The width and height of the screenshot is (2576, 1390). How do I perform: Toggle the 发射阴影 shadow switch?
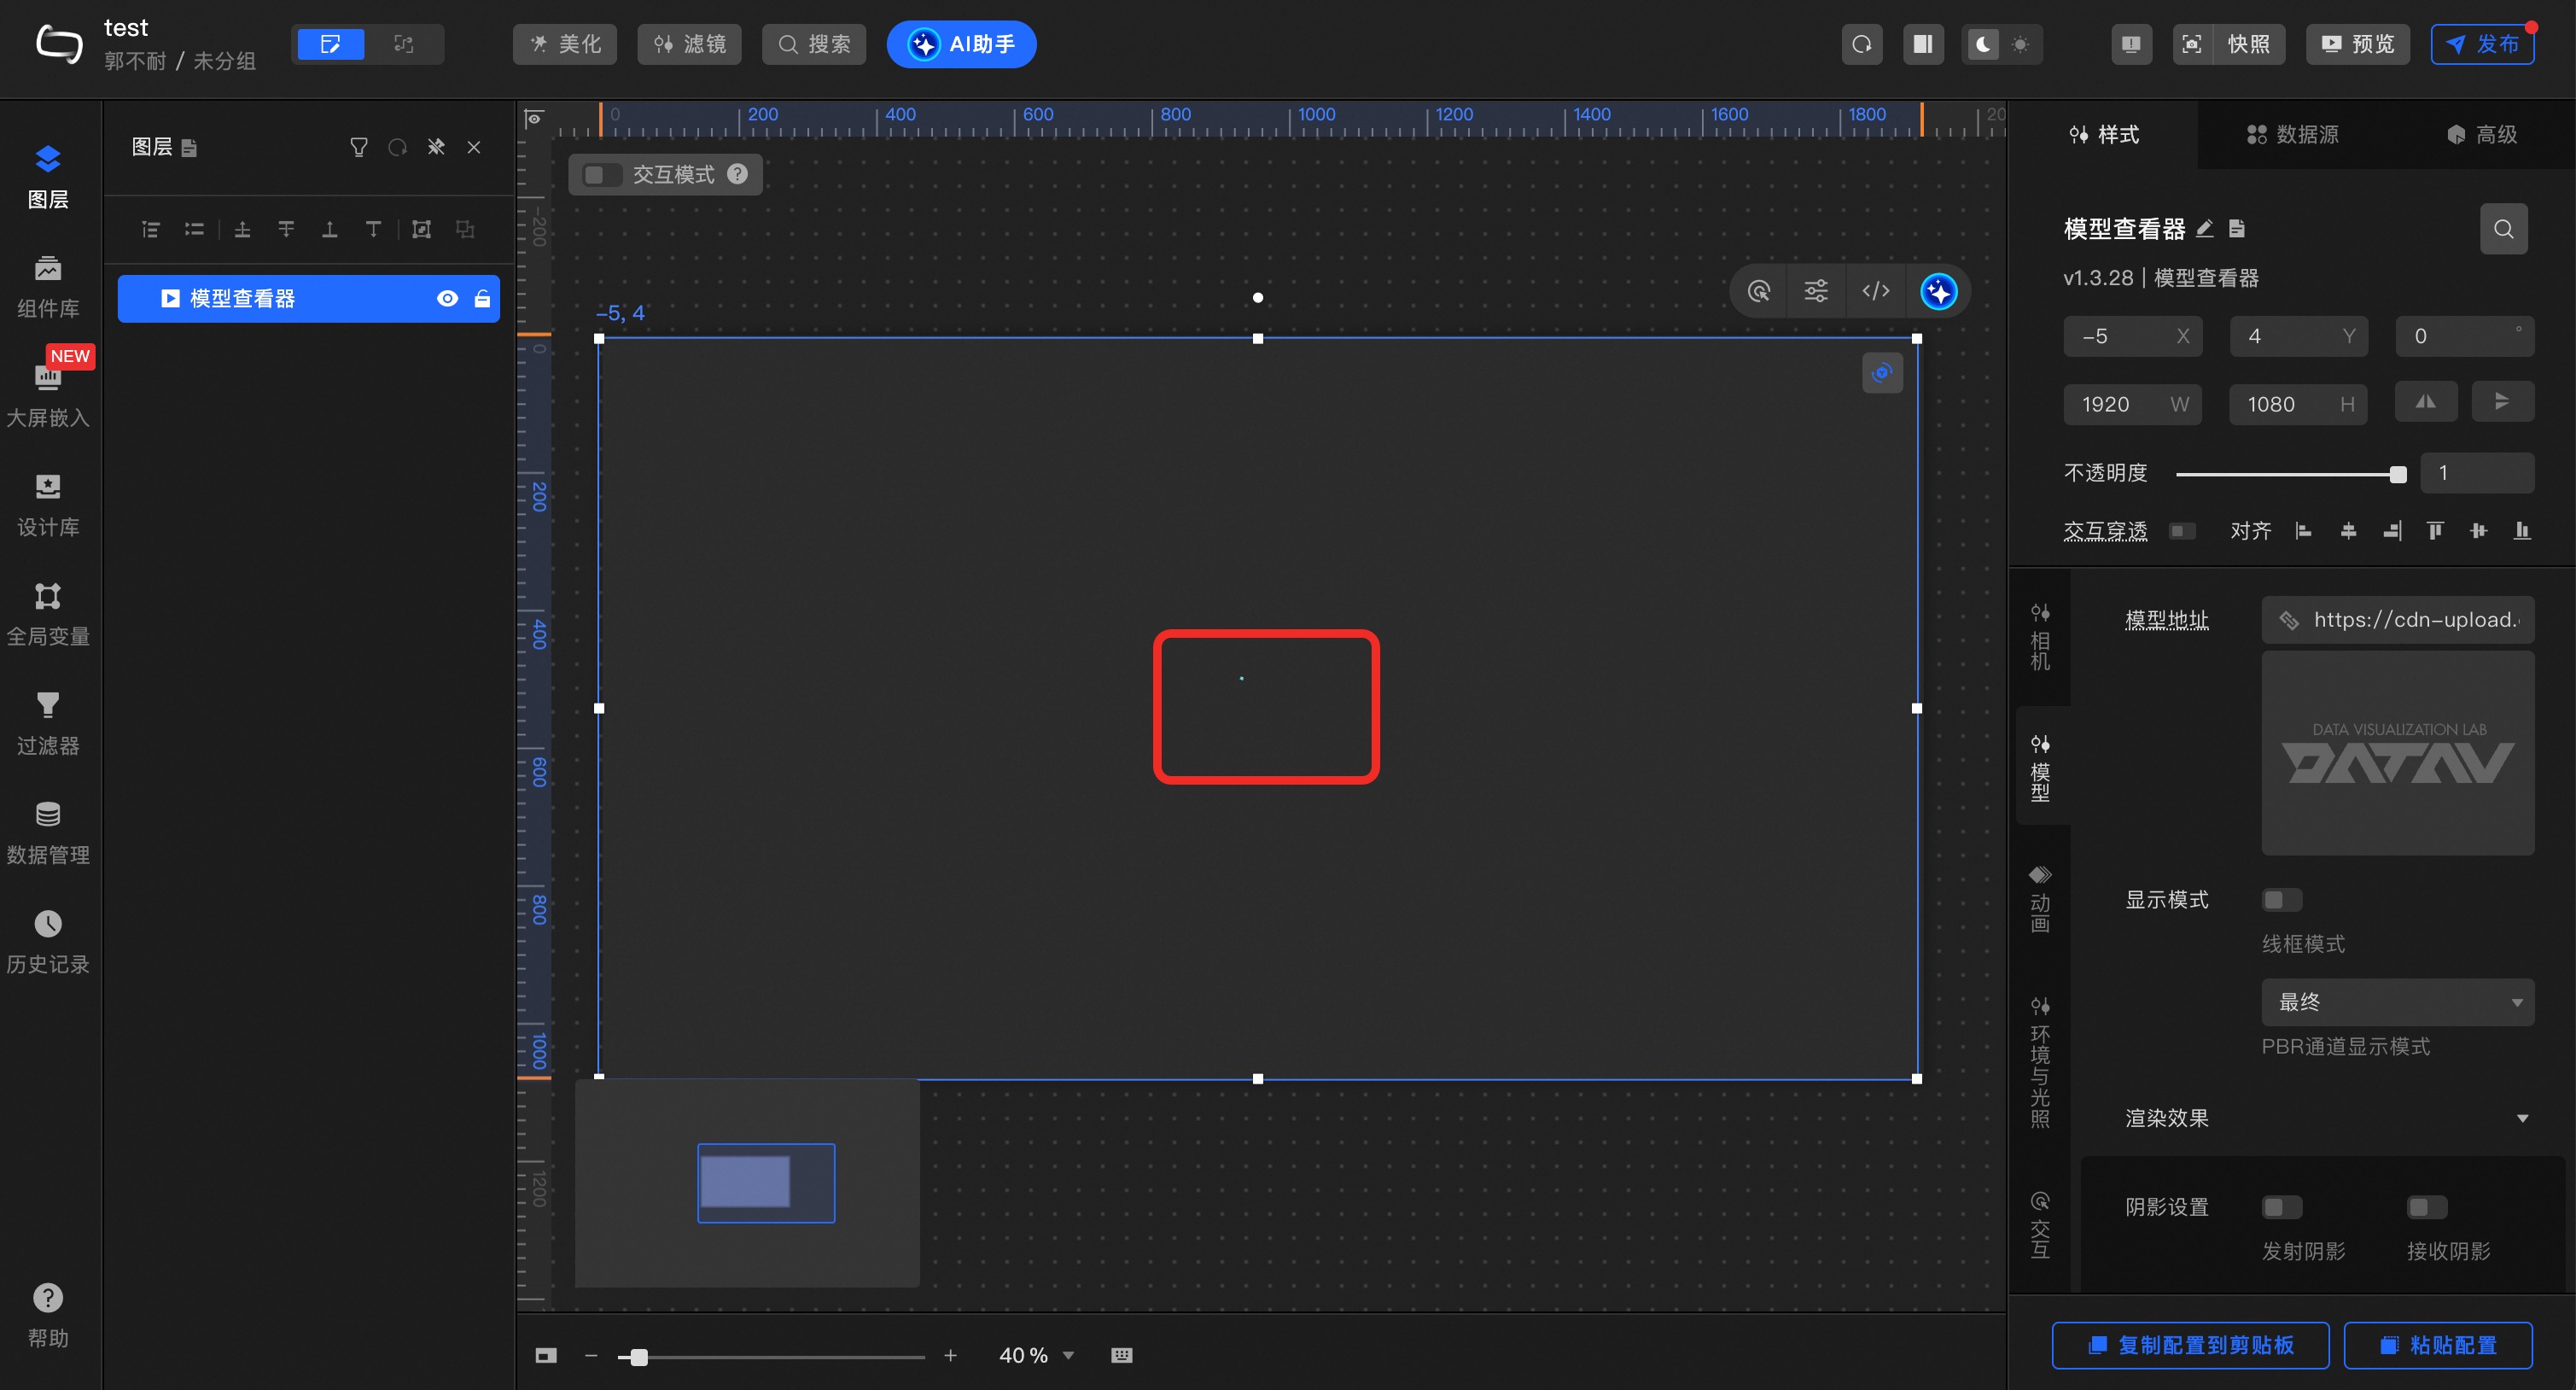[x=2281, y=1207]
